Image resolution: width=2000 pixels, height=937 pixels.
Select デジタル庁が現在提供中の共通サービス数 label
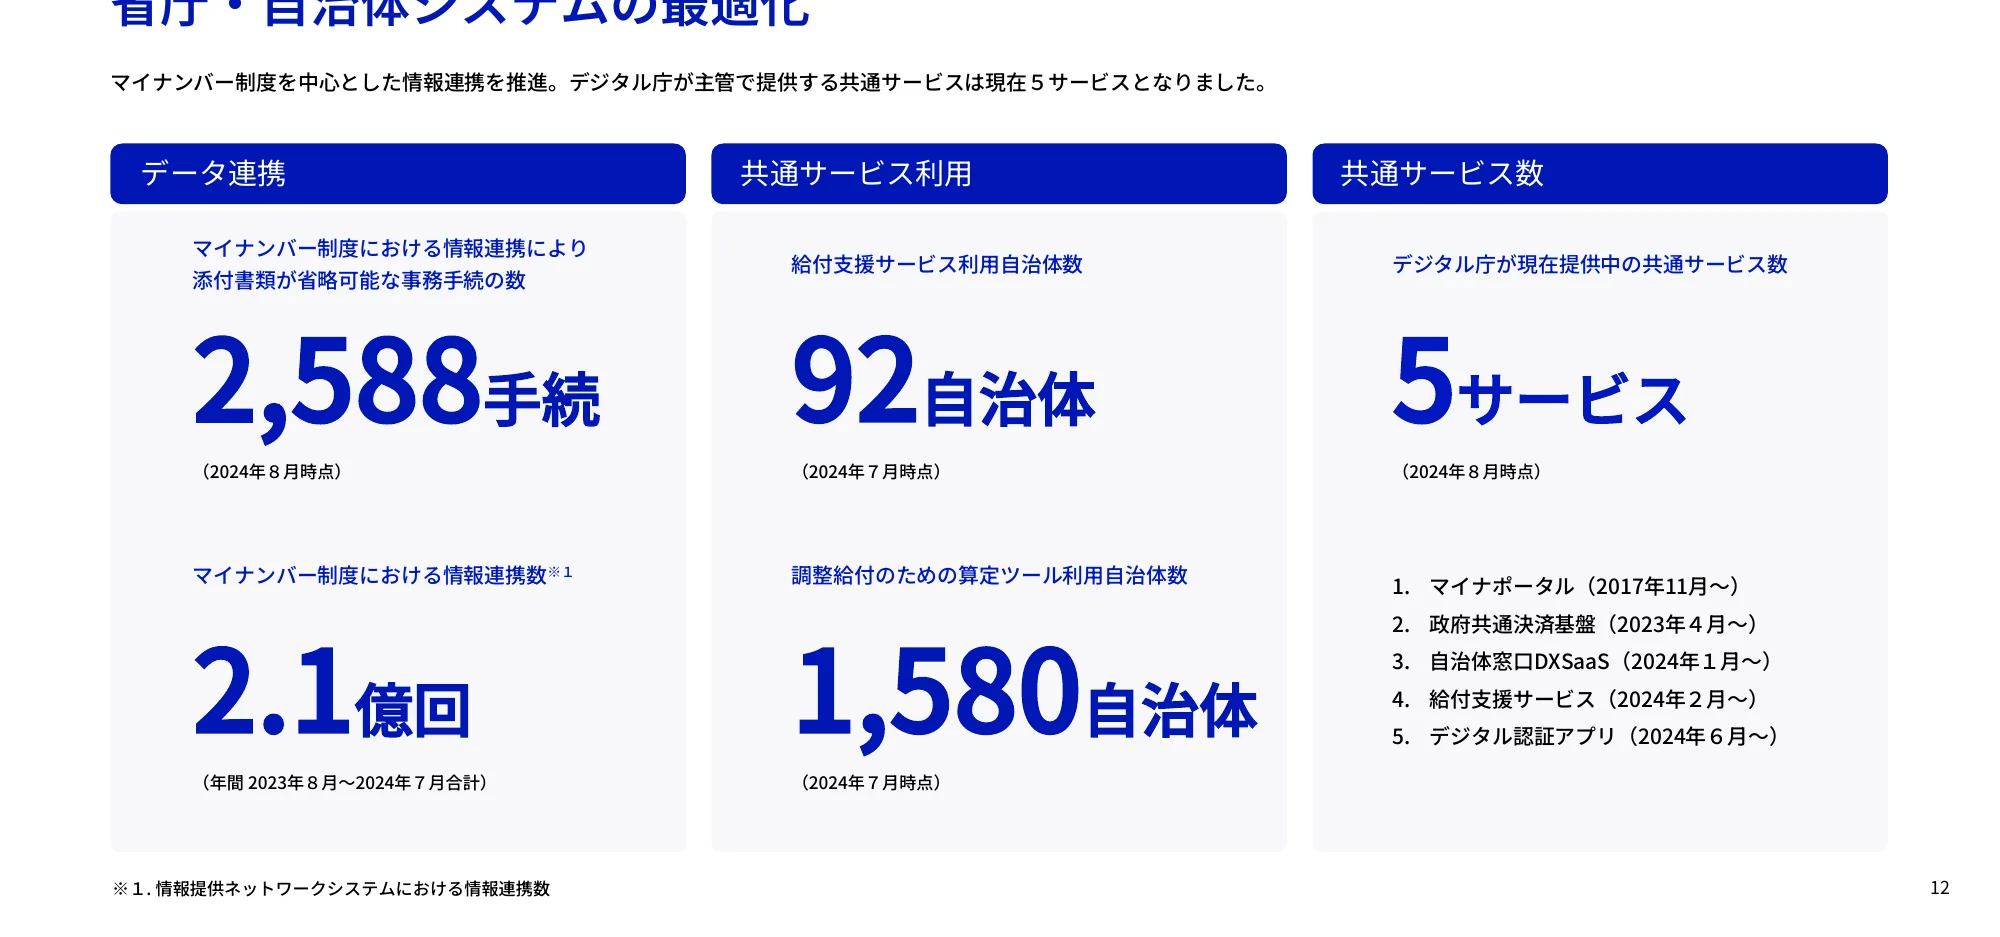coord(1589,264)
